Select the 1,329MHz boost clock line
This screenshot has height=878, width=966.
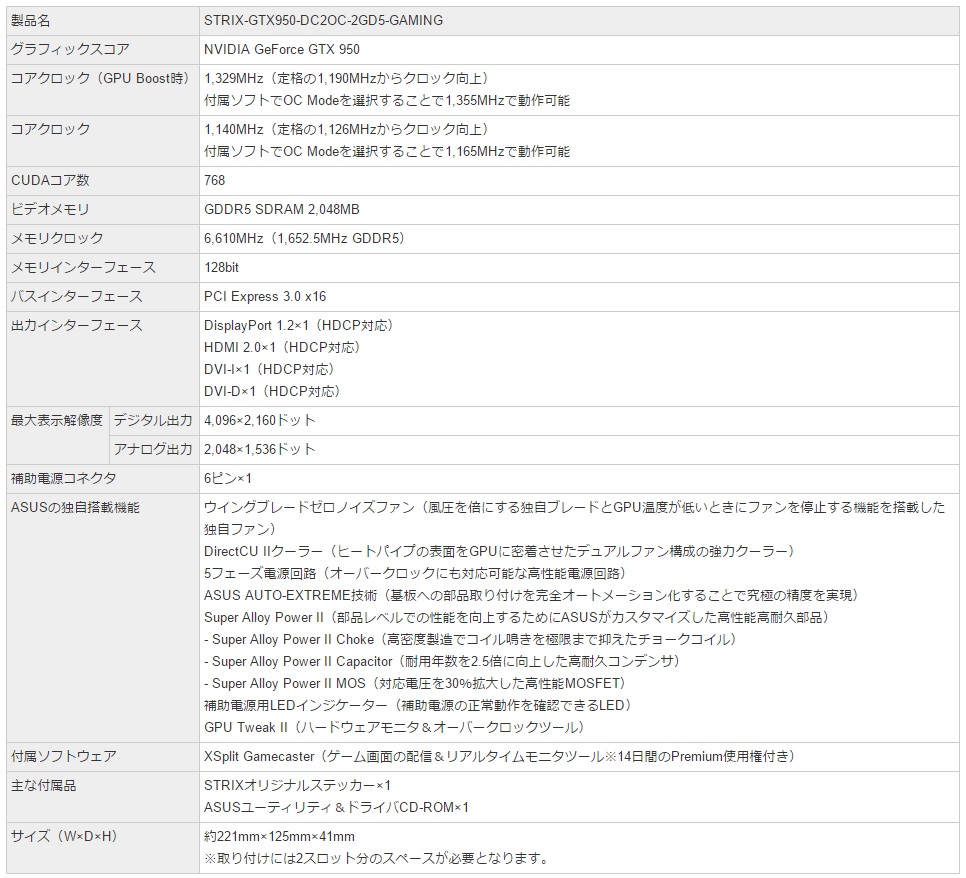(347, 78)
